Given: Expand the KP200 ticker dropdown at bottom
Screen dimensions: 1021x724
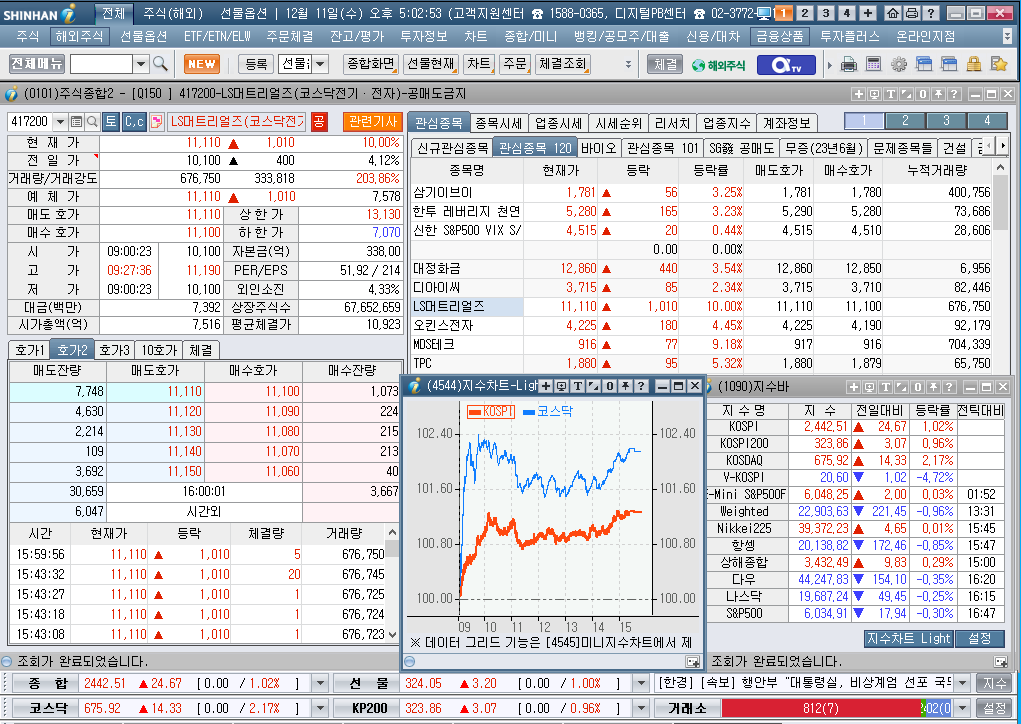Looking at the screenshot, I should [x=641, y=708].
